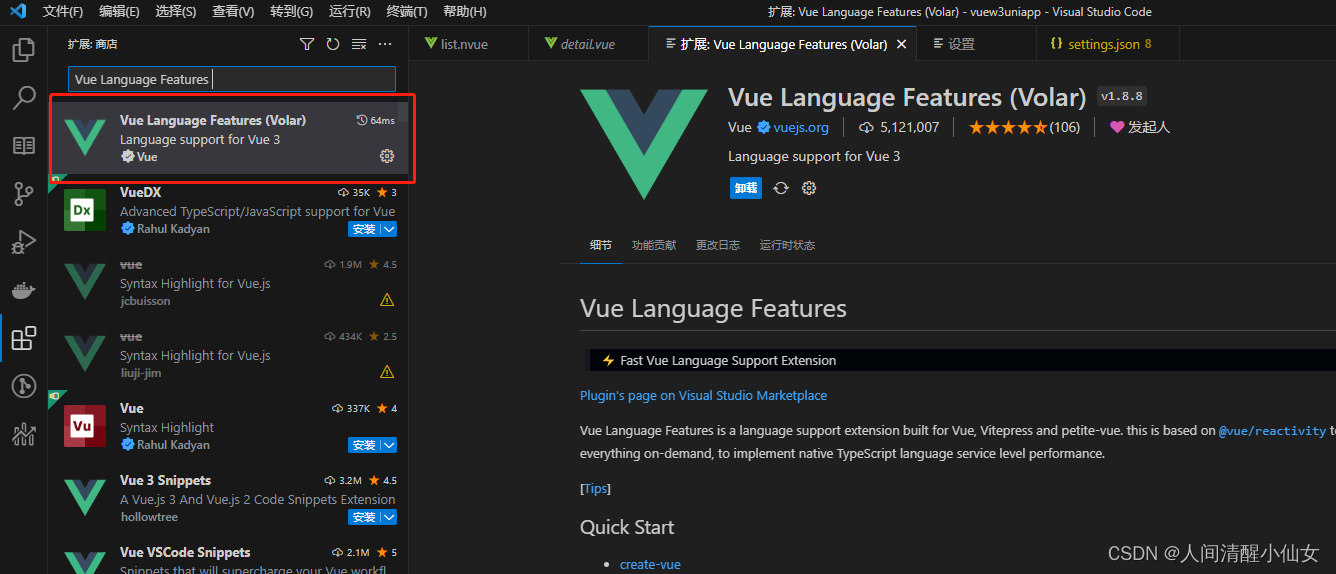Screen dimensions: 1336x574
Task: Click the Tips link
Action: pyautogui.click(x=595, y=488)
